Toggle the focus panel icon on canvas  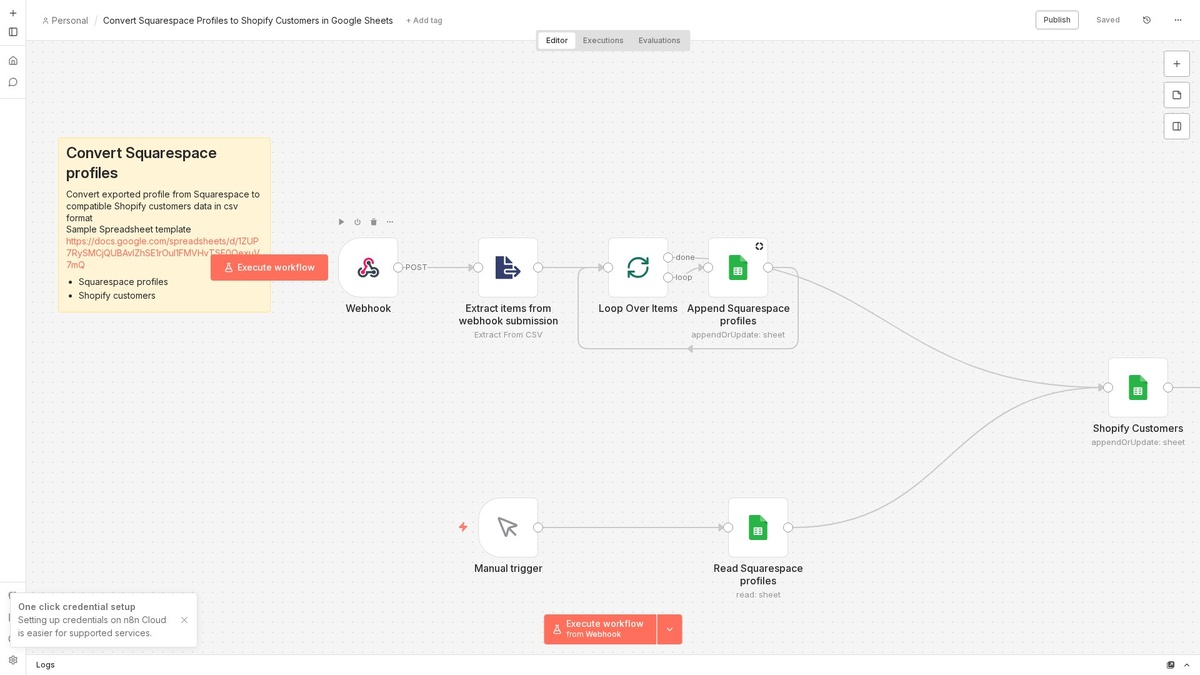click(1177, 126)
